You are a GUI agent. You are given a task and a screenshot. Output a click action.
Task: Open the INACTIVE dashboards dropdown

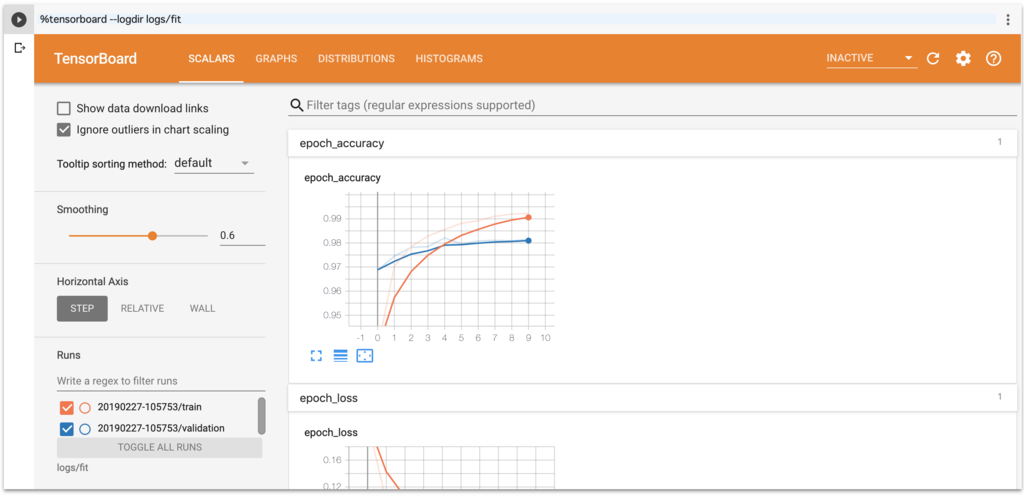(x=871, y=58)
